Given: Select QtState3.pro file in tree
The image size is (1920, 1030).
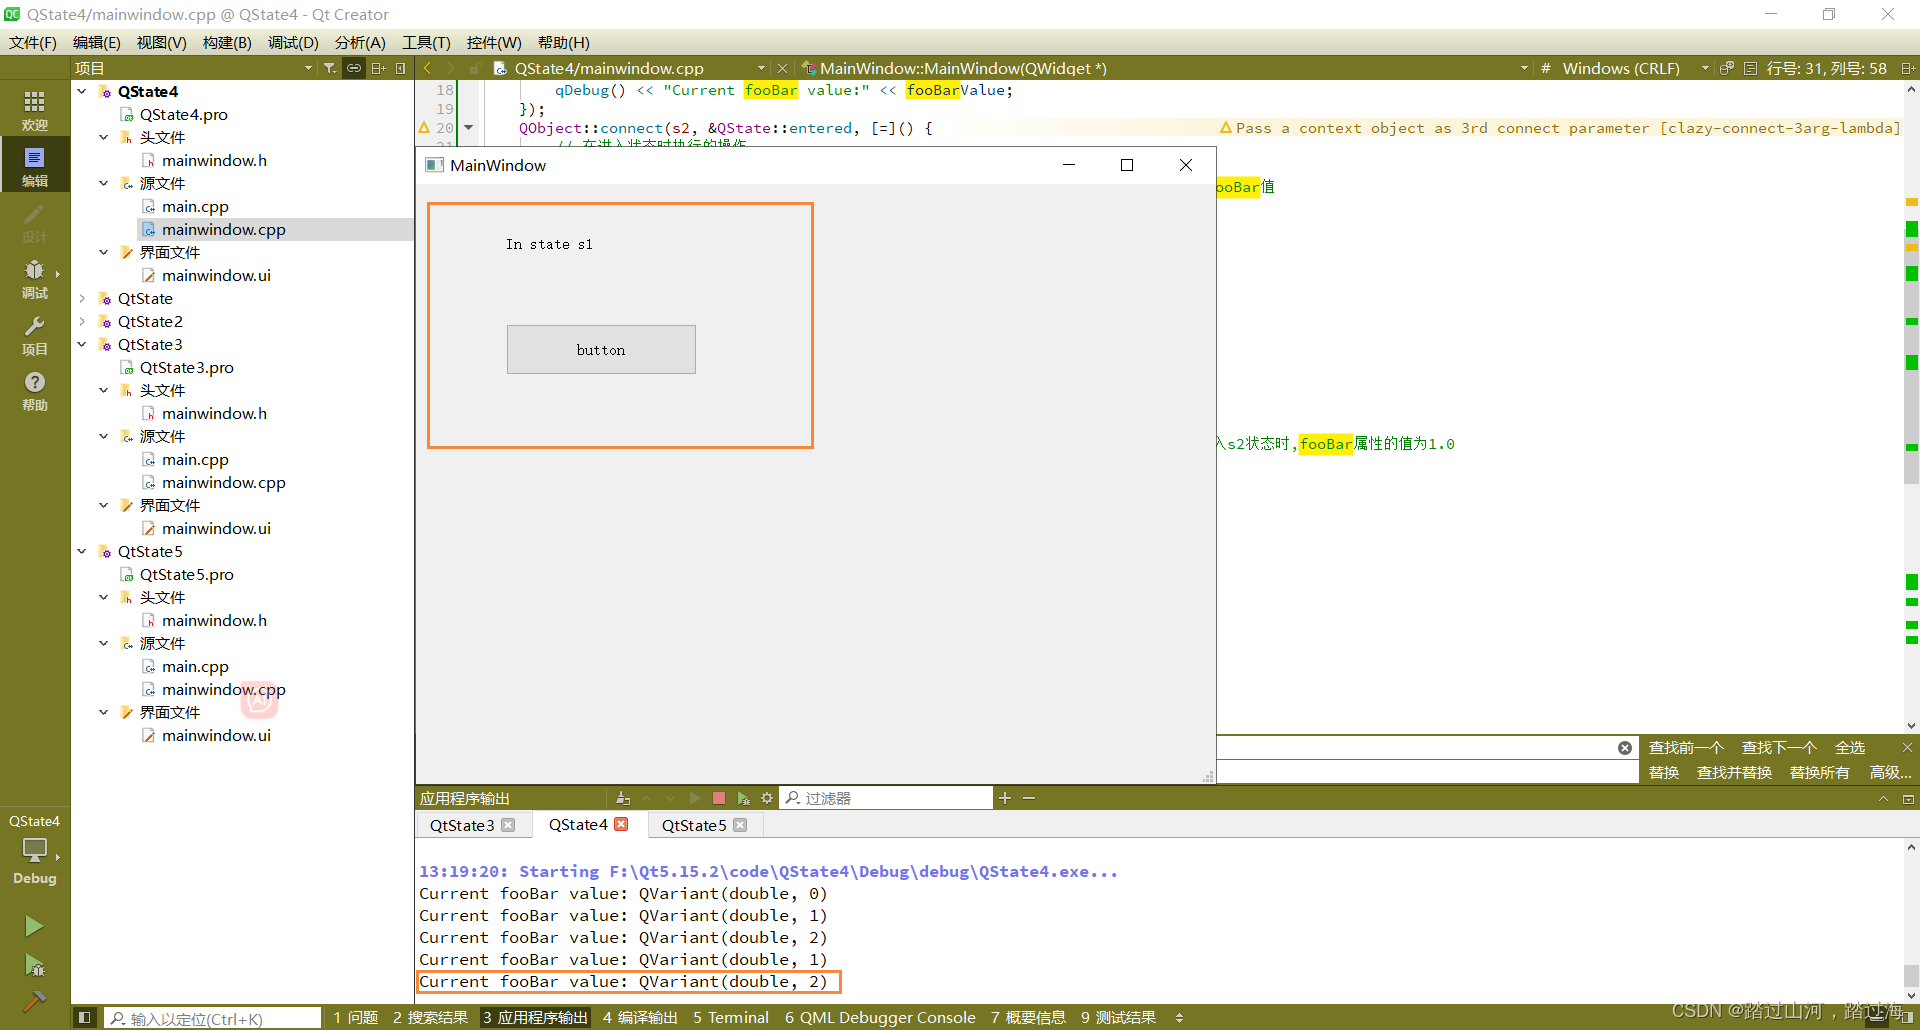Looking at the screenshot, I should click(187, 367).
